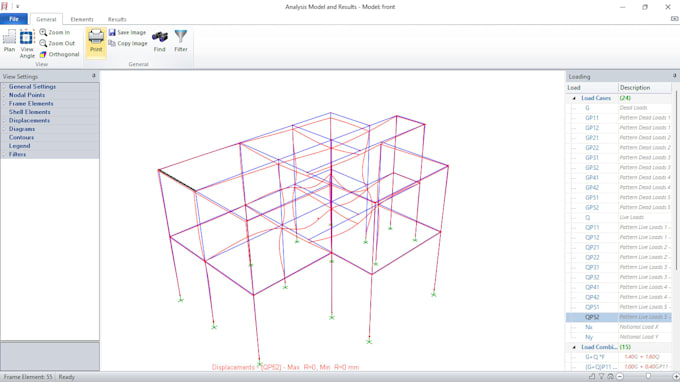Click the status bar zoom minus button
Screen dimensions: 680x382
pyautogui.click(x=620, y=376)
